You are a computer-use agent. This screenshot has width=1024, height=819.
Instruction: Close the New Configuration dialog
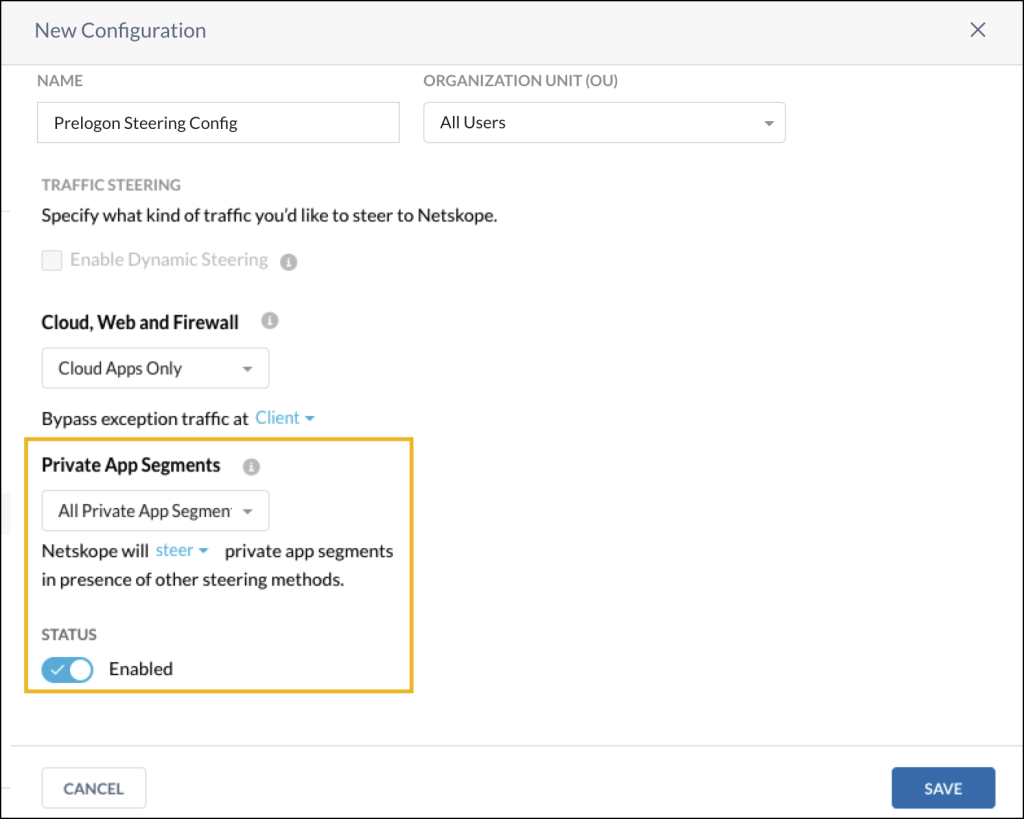coord(978,30)
